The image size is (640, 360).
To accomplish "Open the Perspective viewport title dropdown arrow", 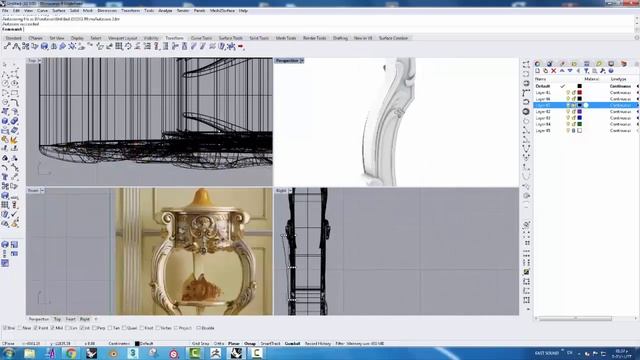I will coord(302,61).
